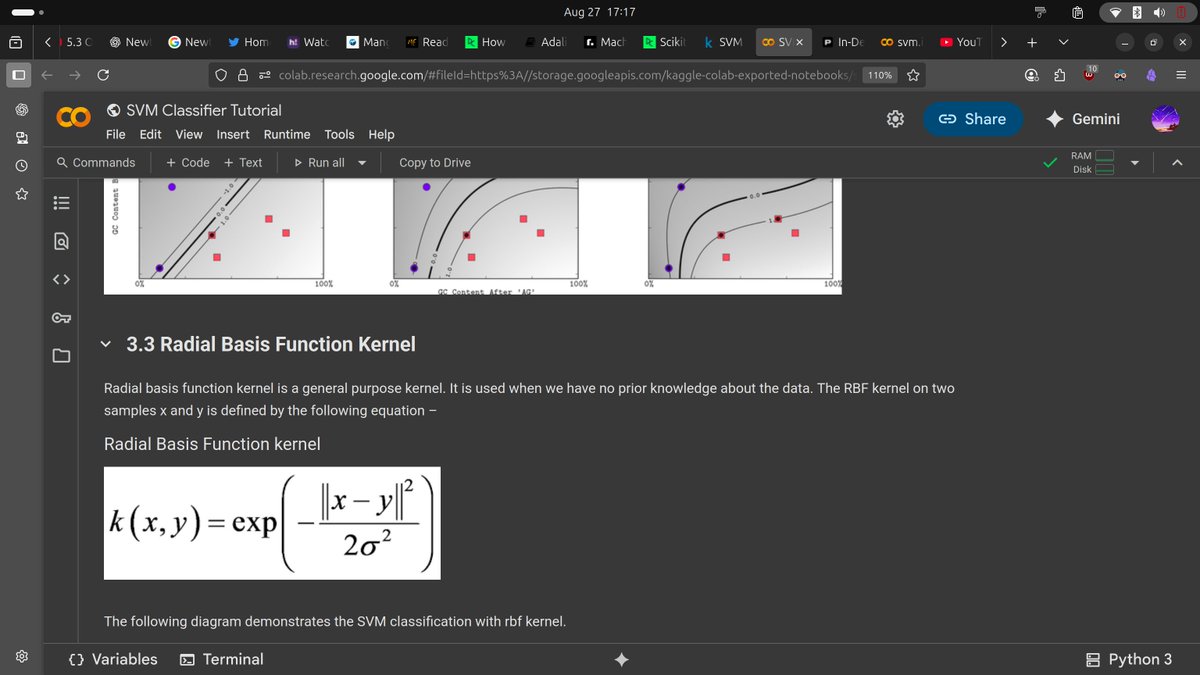Open Files folder icon in sidebar
Screen dimensions: 1200x675
click(x=61, y=355)
